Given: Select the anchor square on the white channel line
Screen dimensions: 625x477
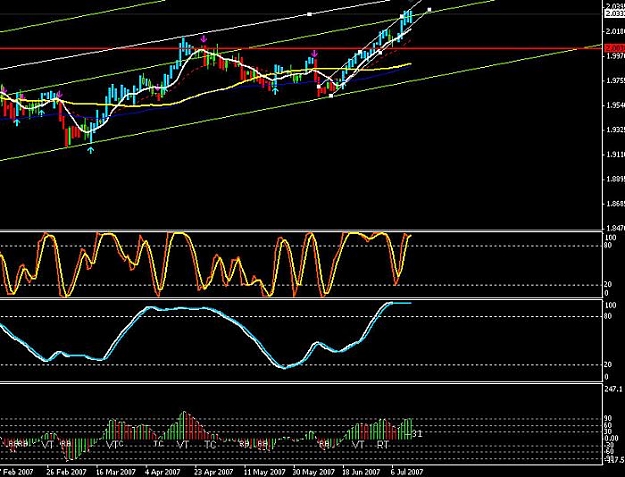Looking at the screenshot, I should pos(309,14).
